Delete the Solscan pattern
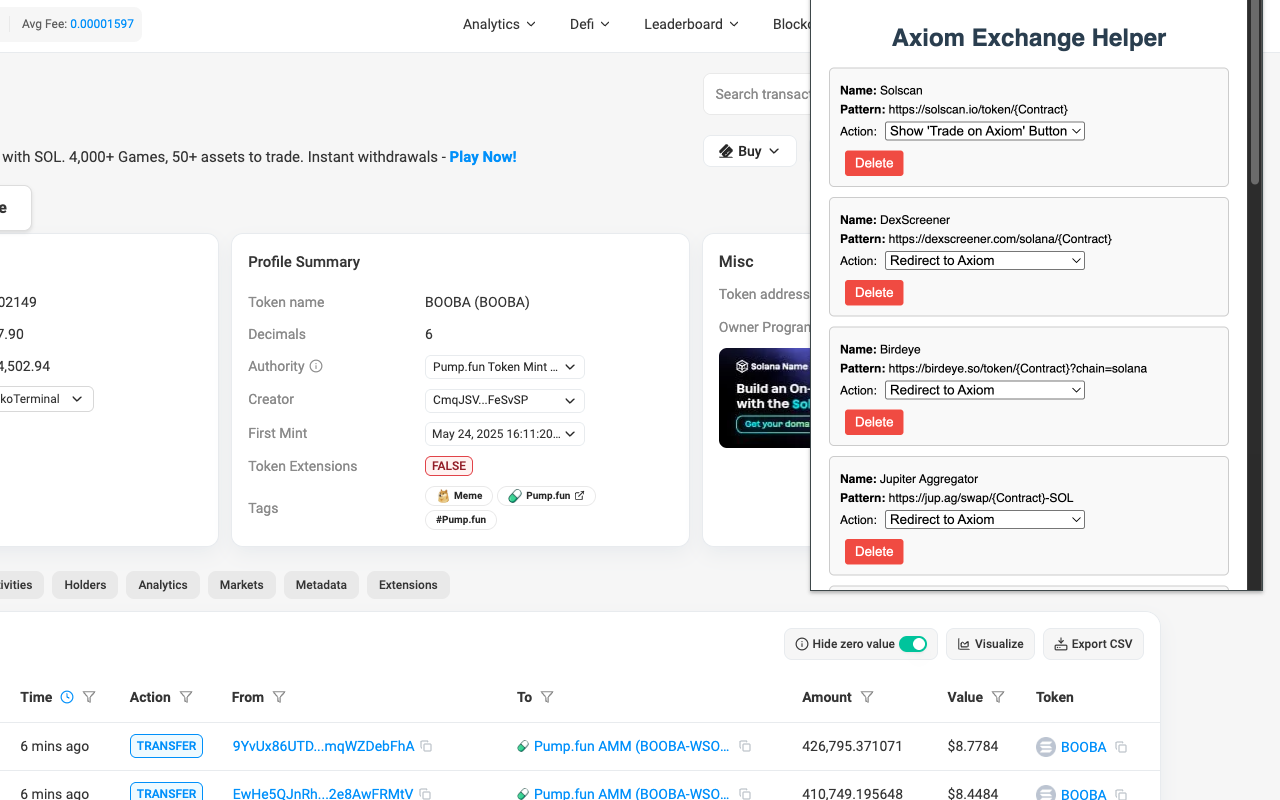Viewport: 1280px width, 800px height. click(874, 163)
